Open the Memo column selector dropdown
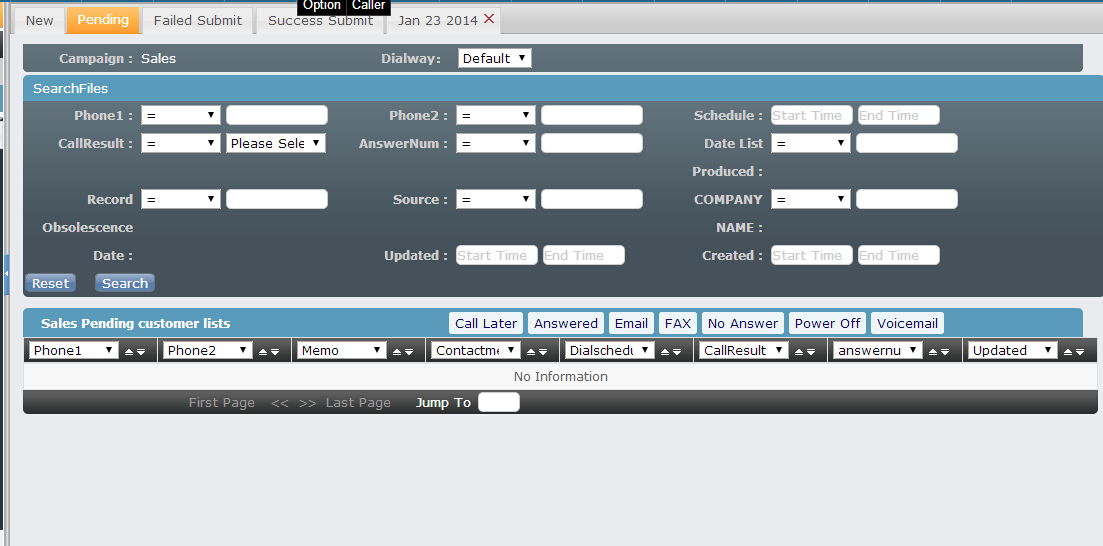1103x546 pixels. [x=341, y=351]
